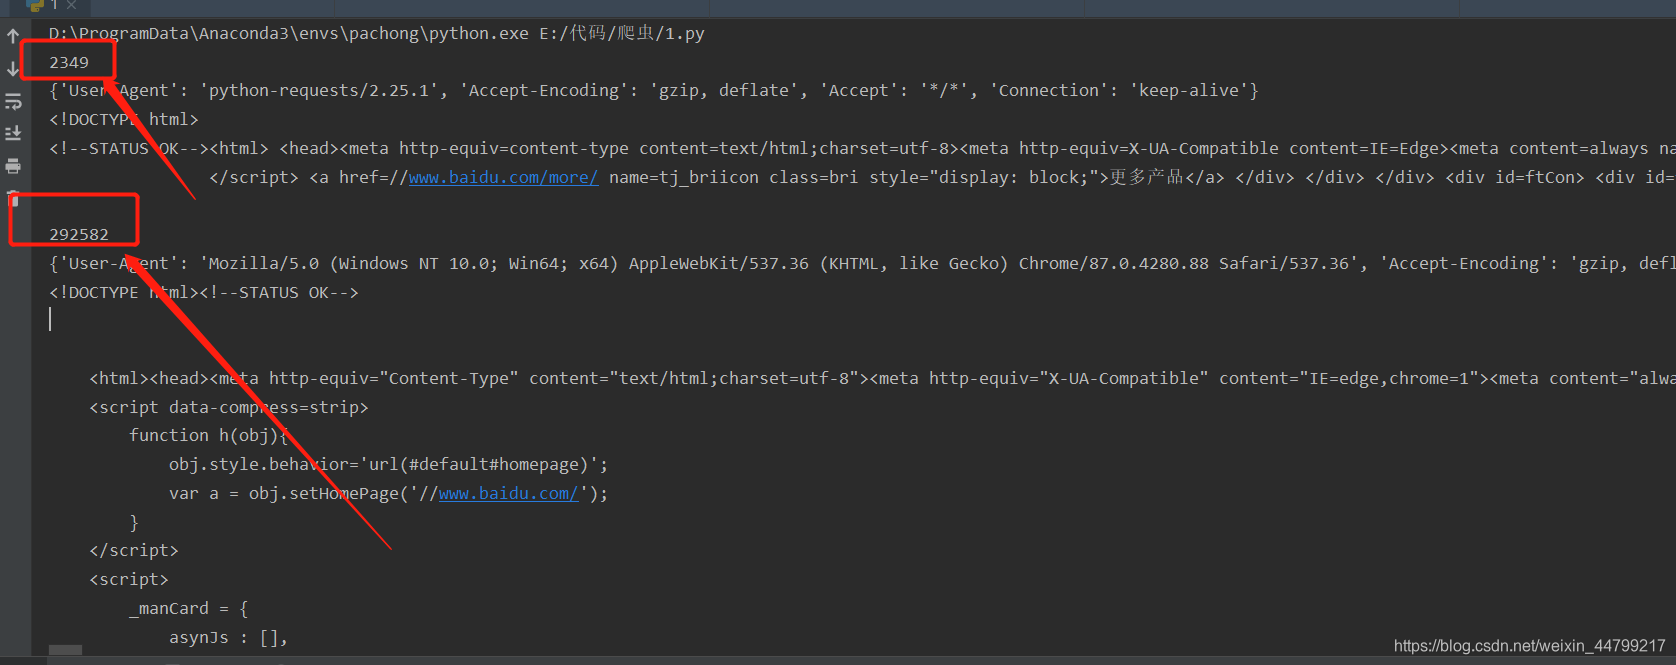
Task: Click the lone '<script>' tag line
Action: coord(129,579)
